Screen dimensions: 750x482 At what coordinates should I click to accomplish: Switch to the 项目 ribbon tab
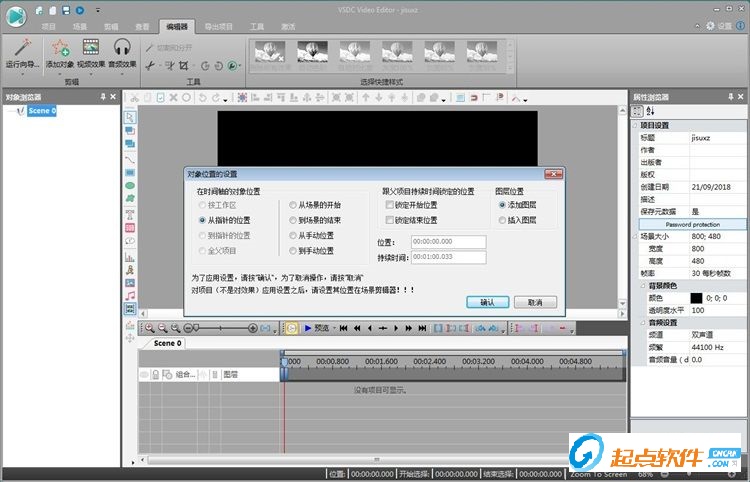[x=48, y=26]
